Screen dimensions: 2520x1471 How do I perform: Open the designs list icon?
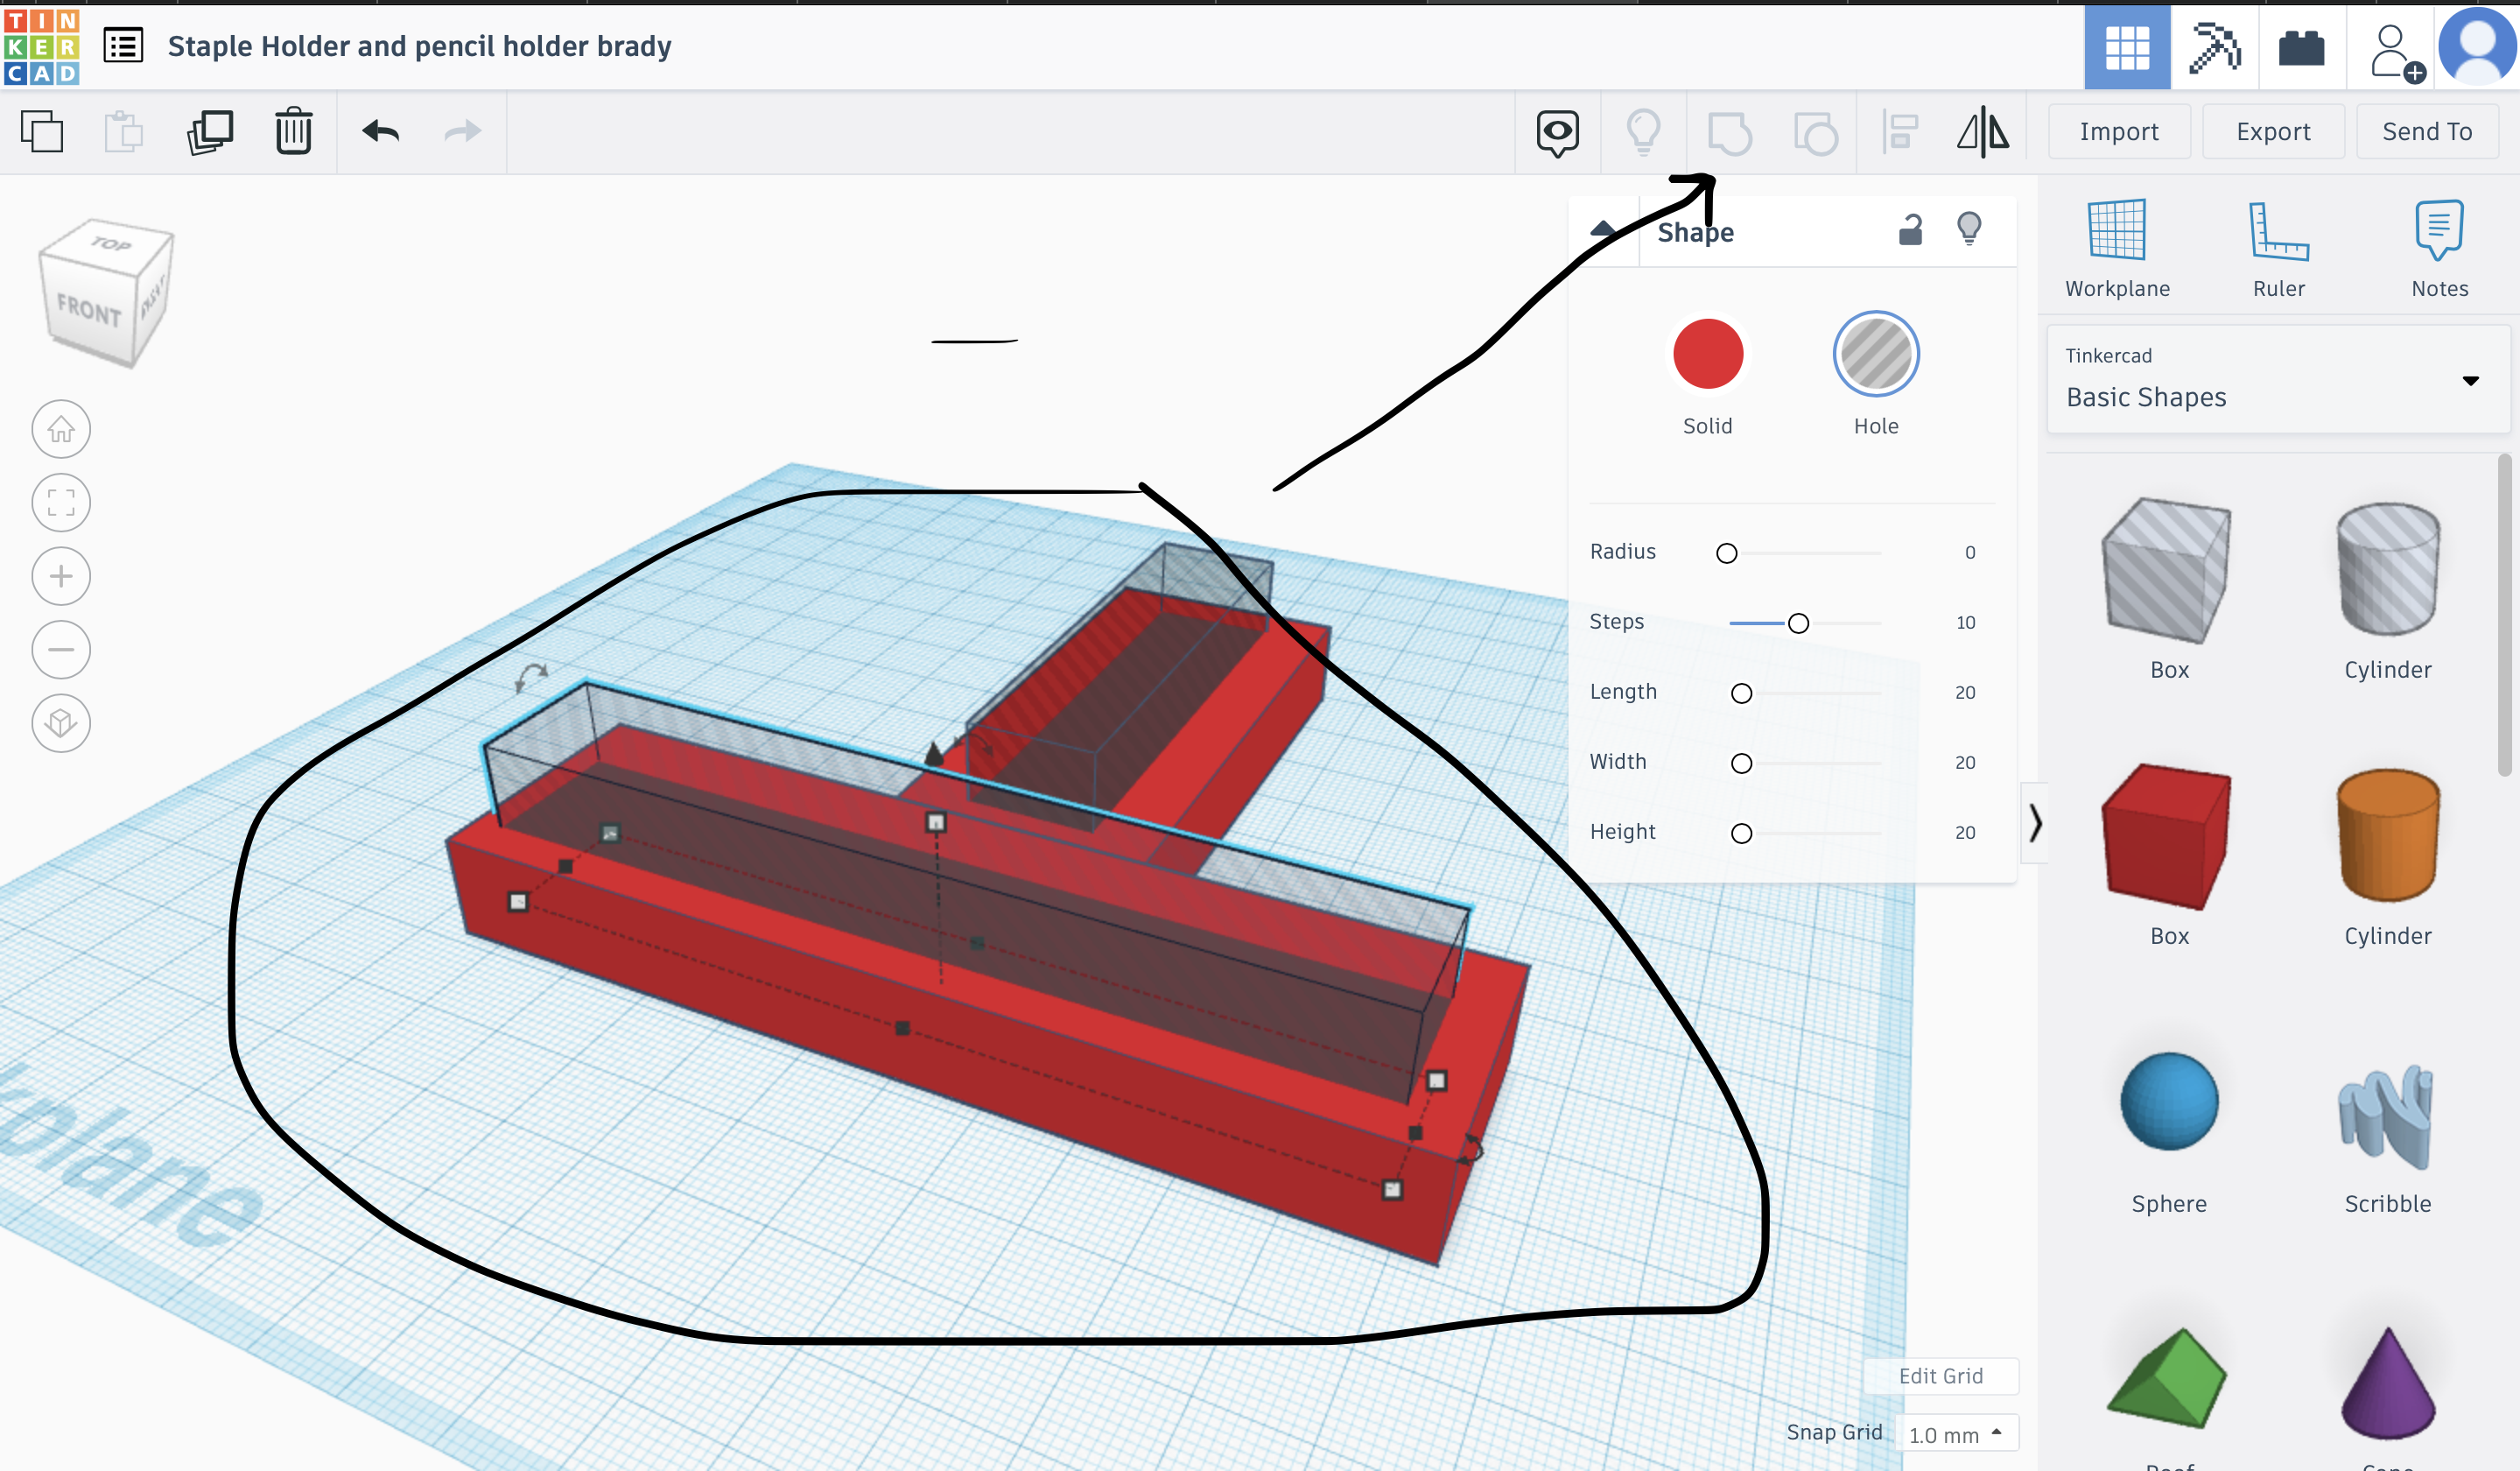(x=124, y=46)
